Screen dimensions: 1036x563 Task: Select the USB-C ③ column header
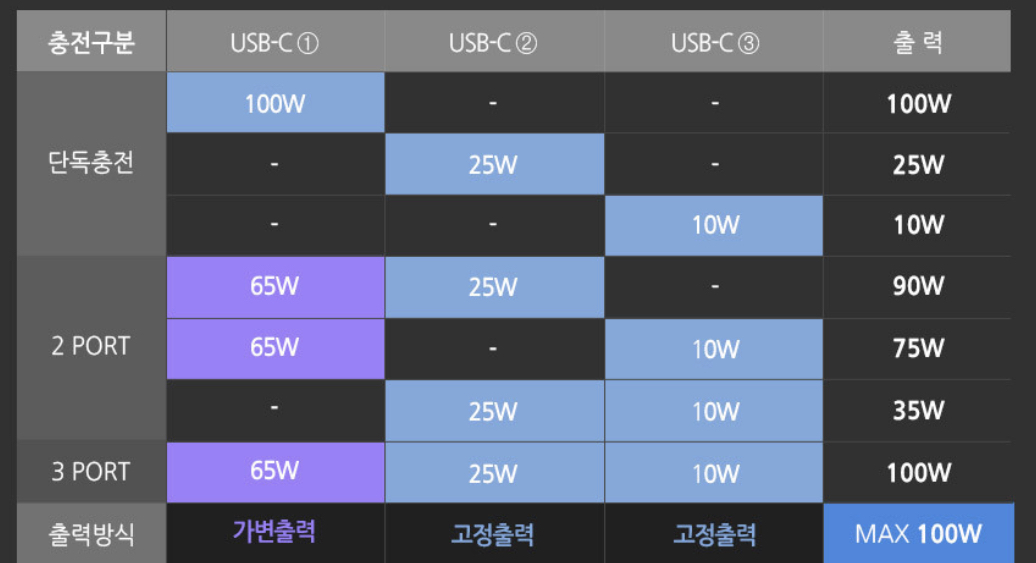click(x=714, y=43)
